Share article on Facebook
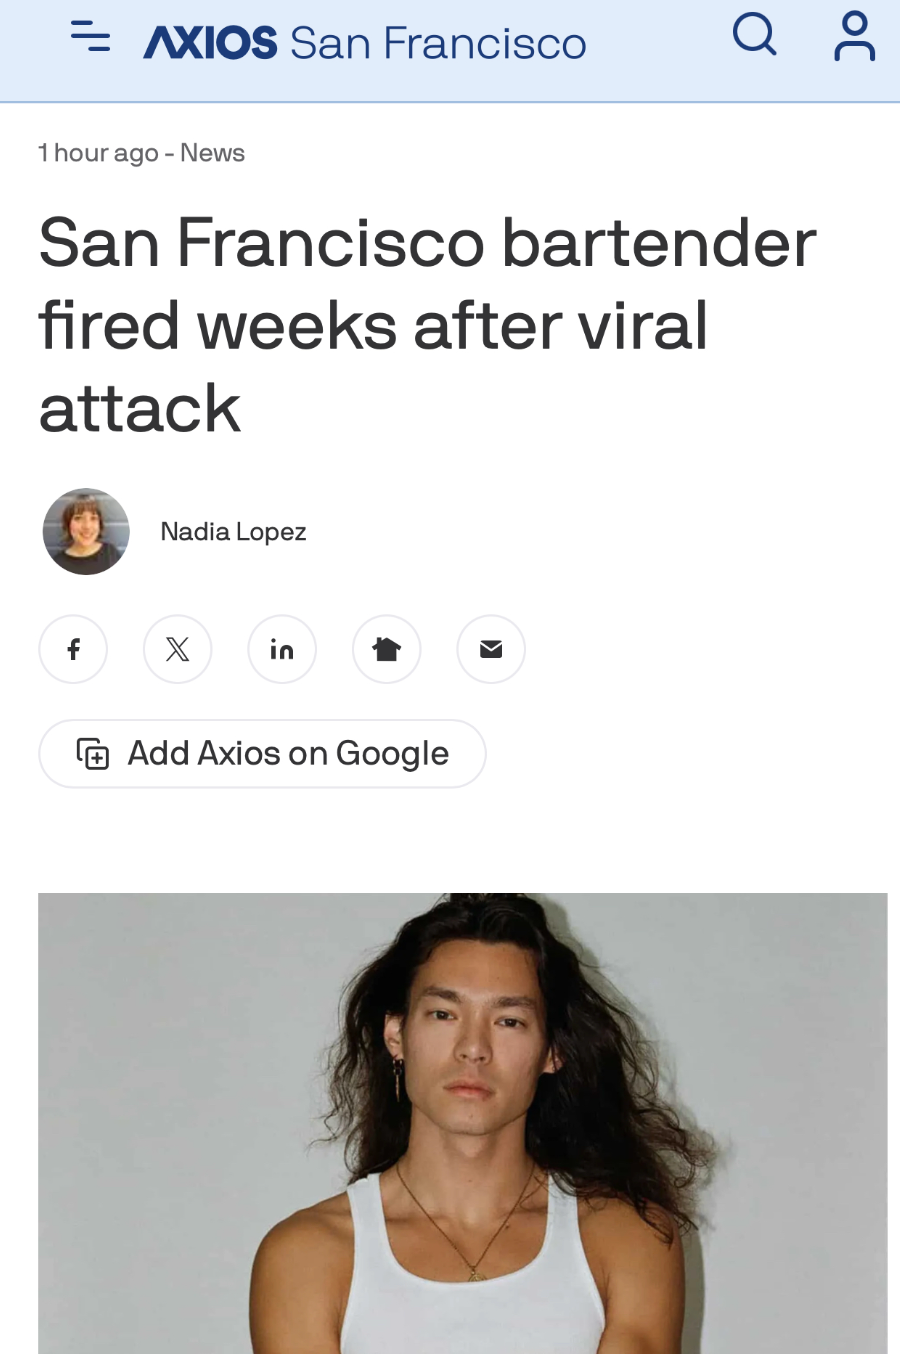 73,649
